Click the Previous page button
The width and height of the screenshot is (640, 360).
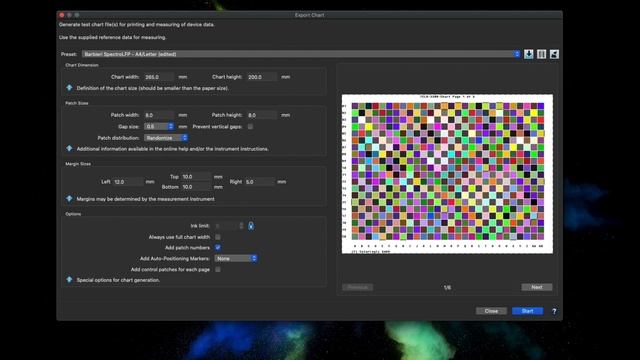tap(358, 287)
